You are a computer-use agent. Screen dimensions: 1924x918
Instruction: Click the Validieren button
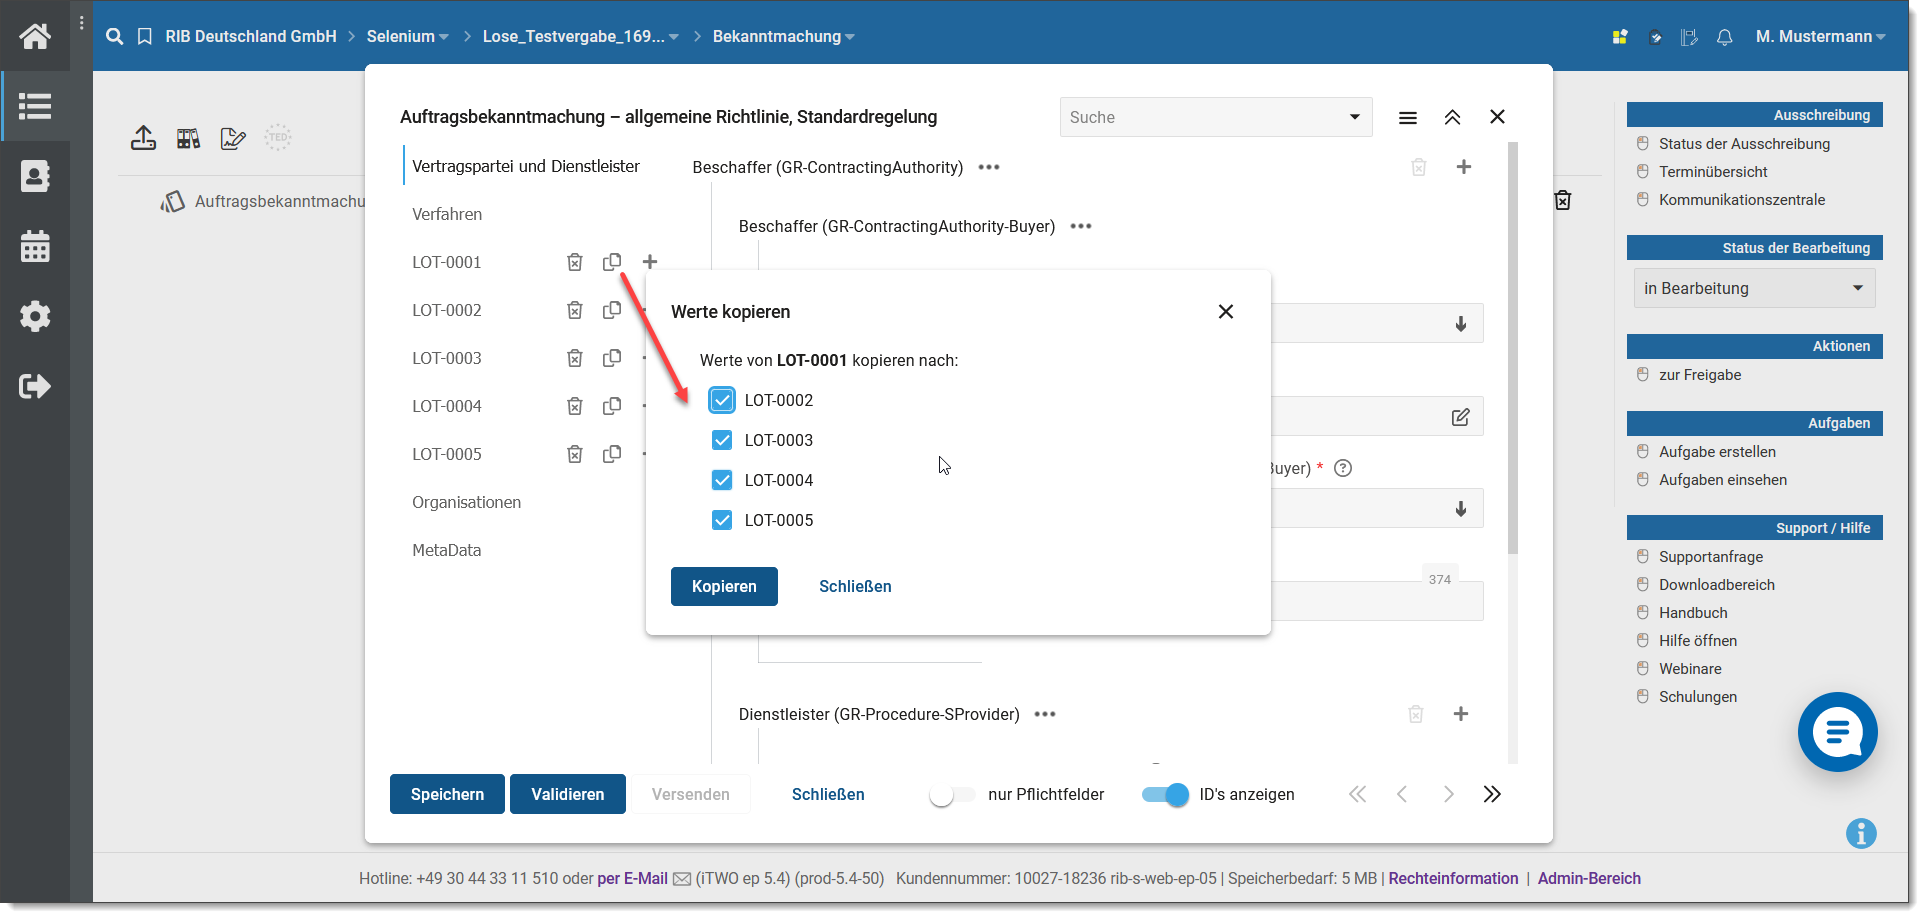[x=567, y=795]
